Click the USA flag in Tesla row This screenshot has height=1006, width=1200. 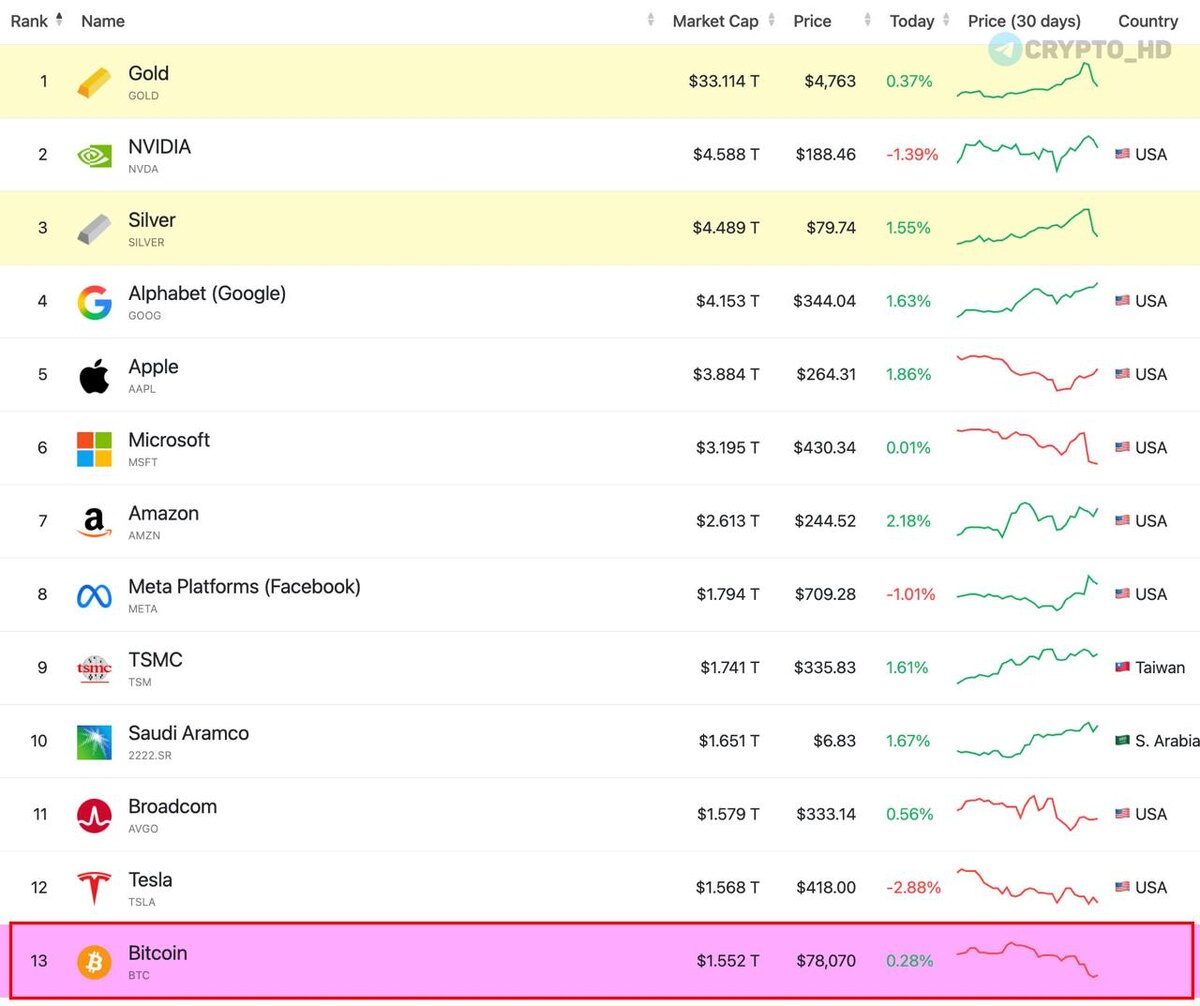click(x=1122, y=887)
